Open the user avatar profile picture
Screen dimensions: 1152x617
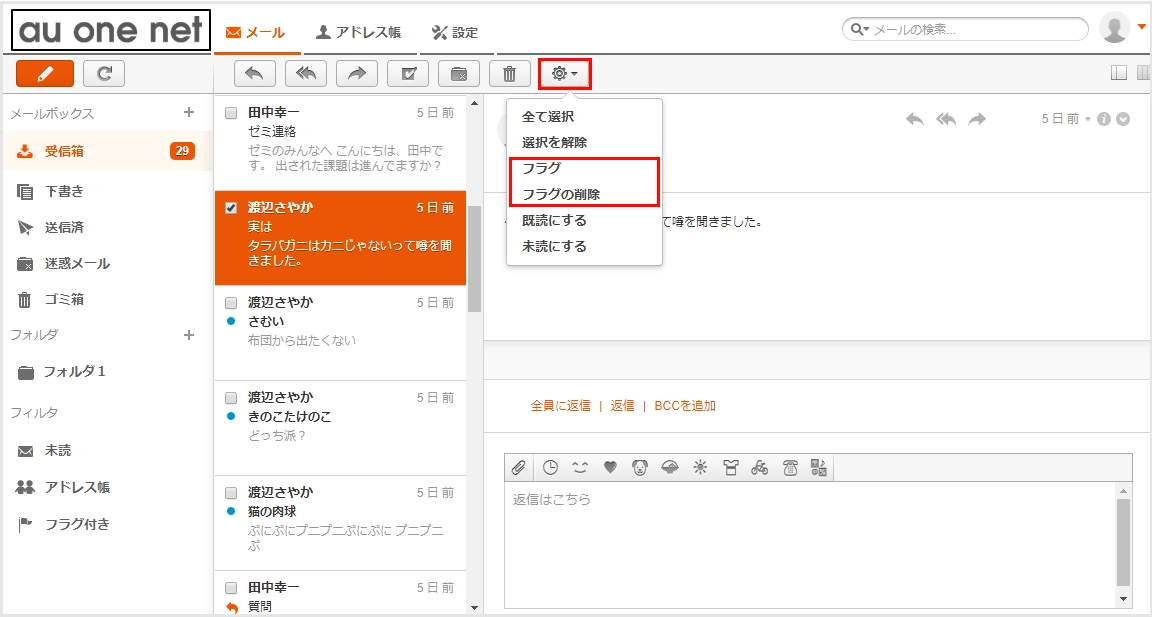1115,28
